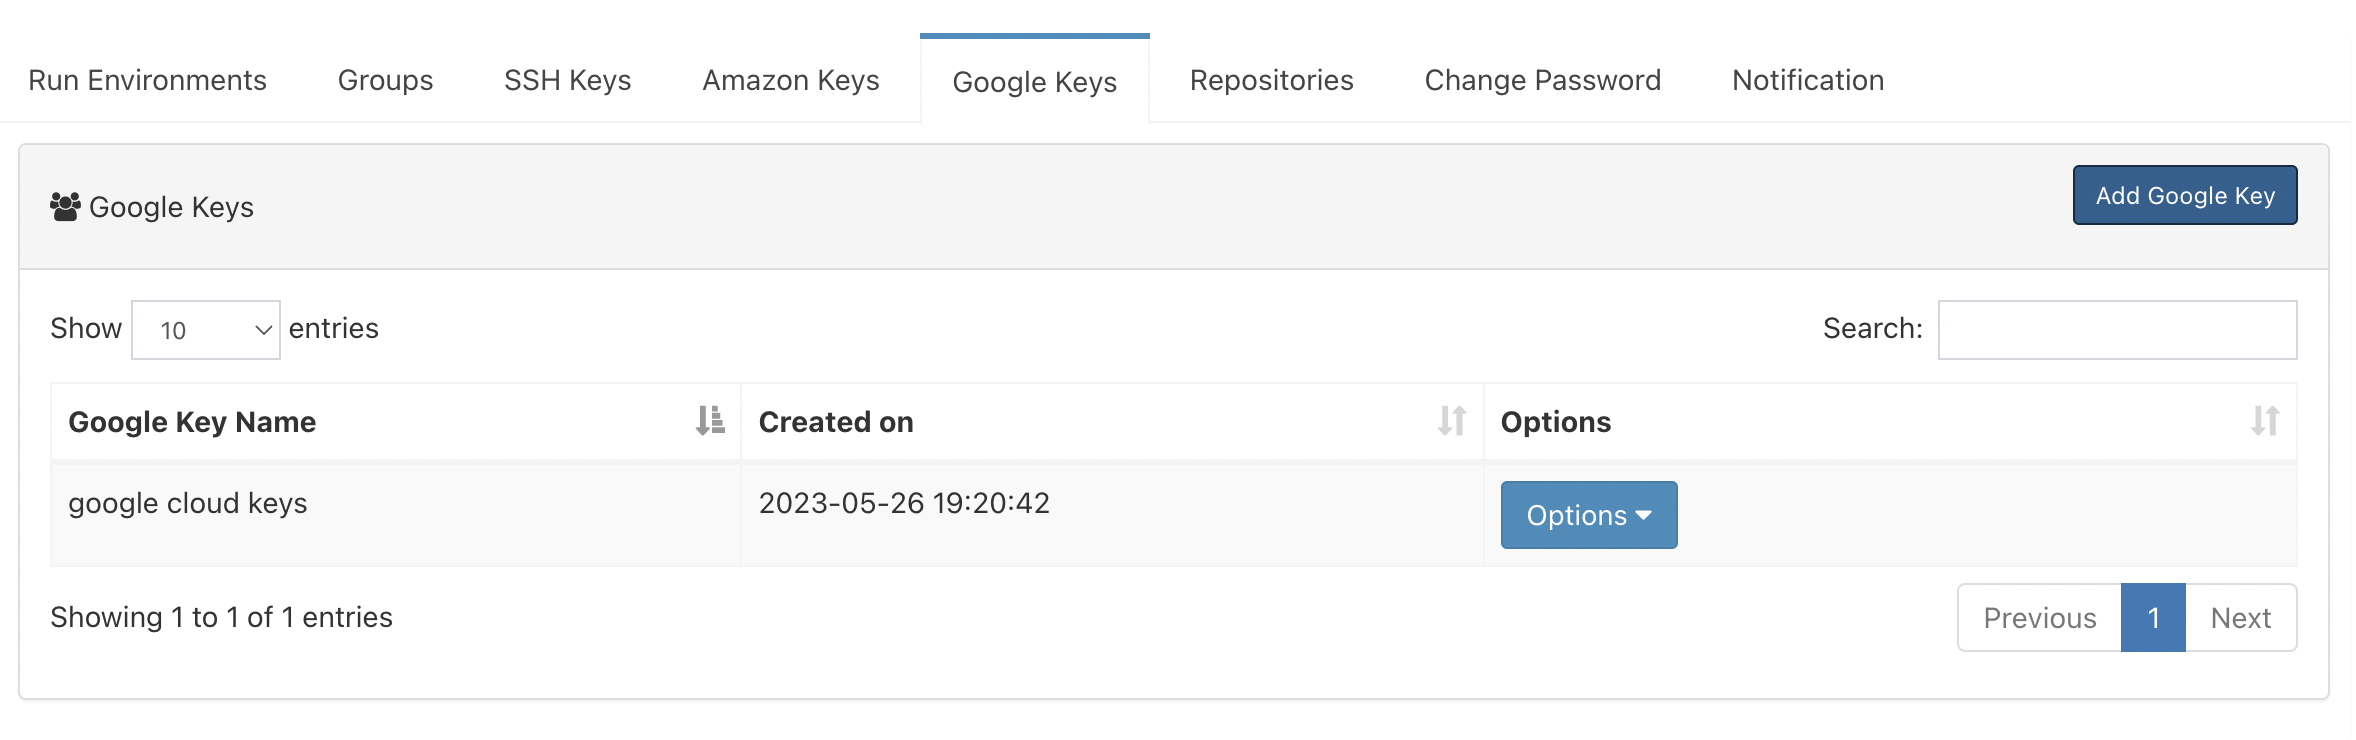Select page 1 in pagination
This screenshot has height=740, width=2356.
[2154, 618]
